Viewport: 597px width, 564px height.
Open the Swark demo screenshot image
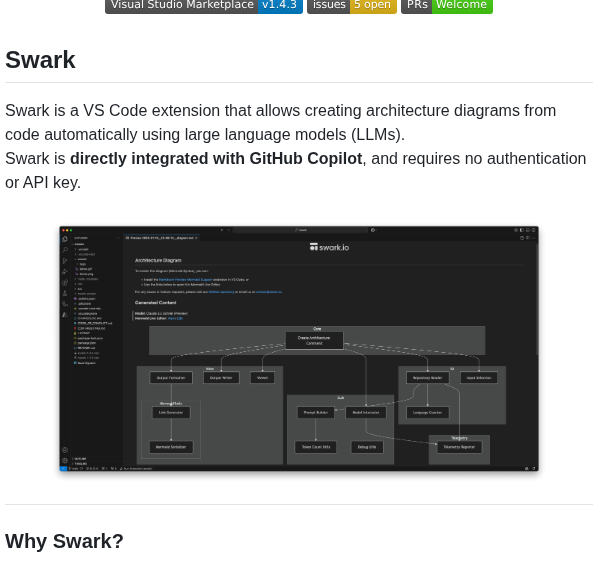pyautogui.click(x=299, y=349)
